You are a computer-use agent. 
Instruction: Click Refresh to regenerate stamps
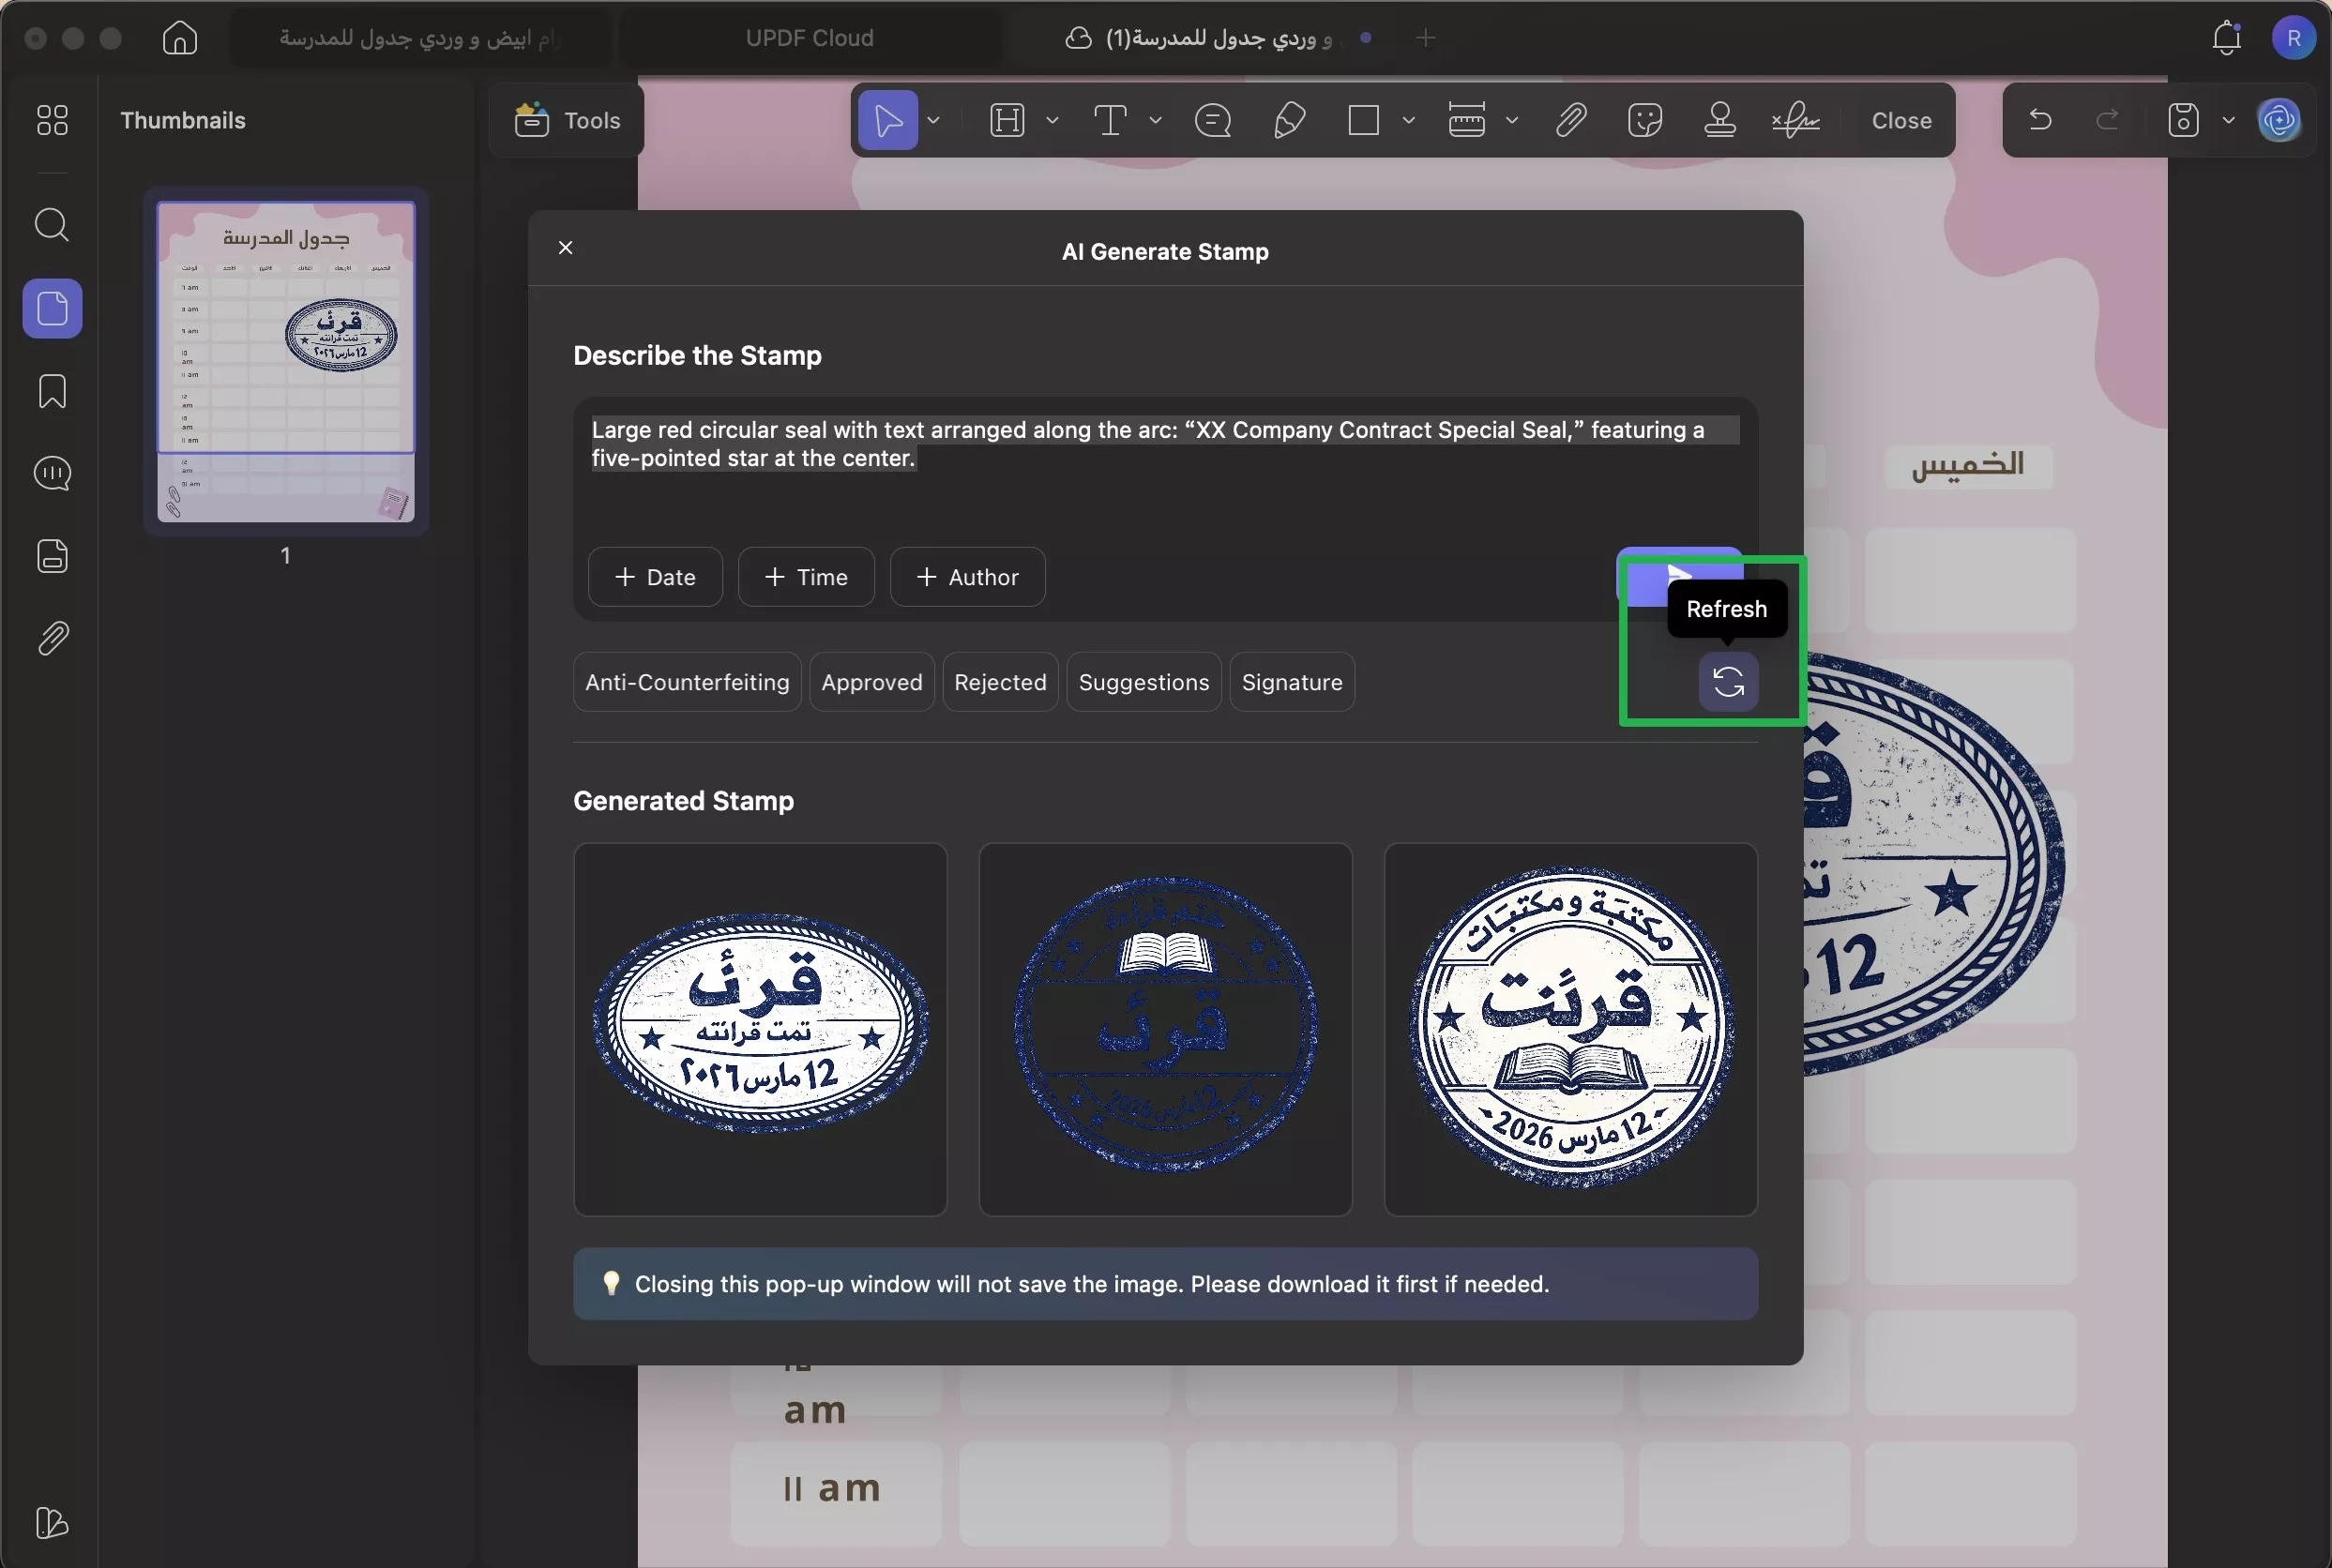coord(1728,682)
